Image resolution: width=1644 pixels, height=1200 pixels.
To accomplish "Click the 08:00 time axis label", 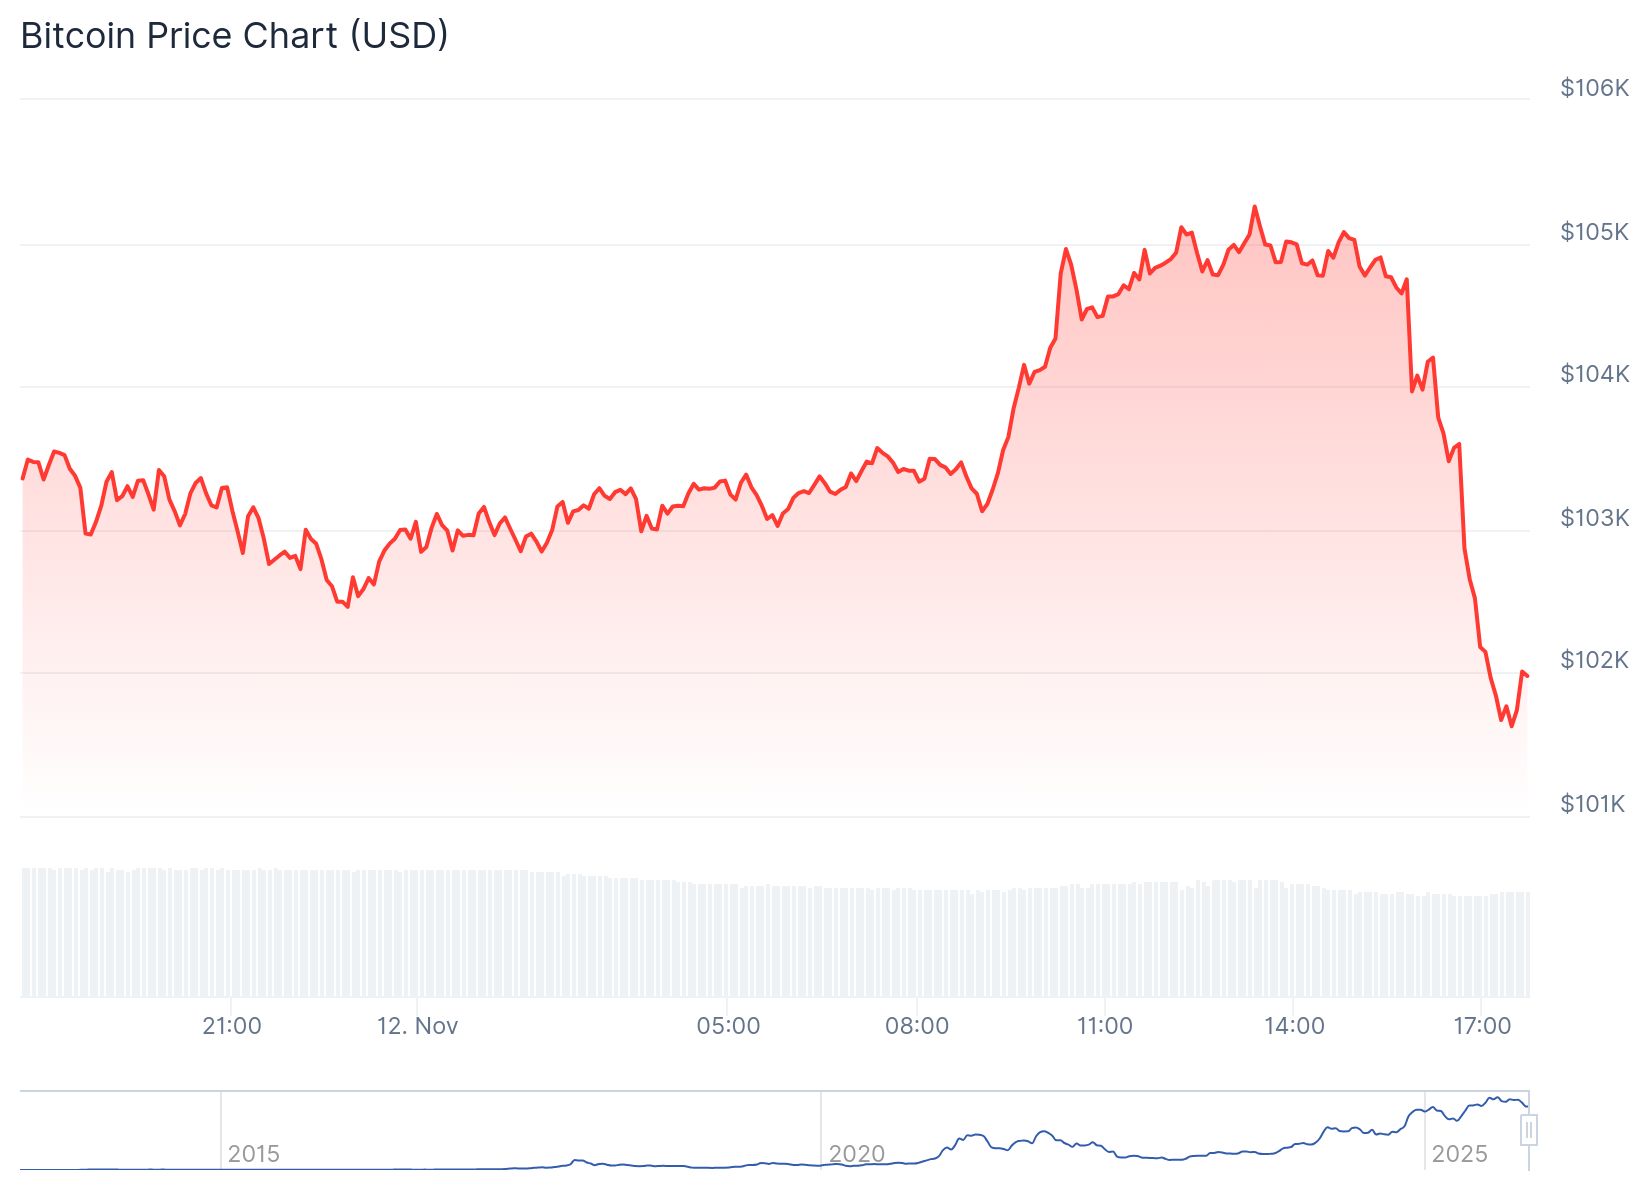I will coord(916,1026).
